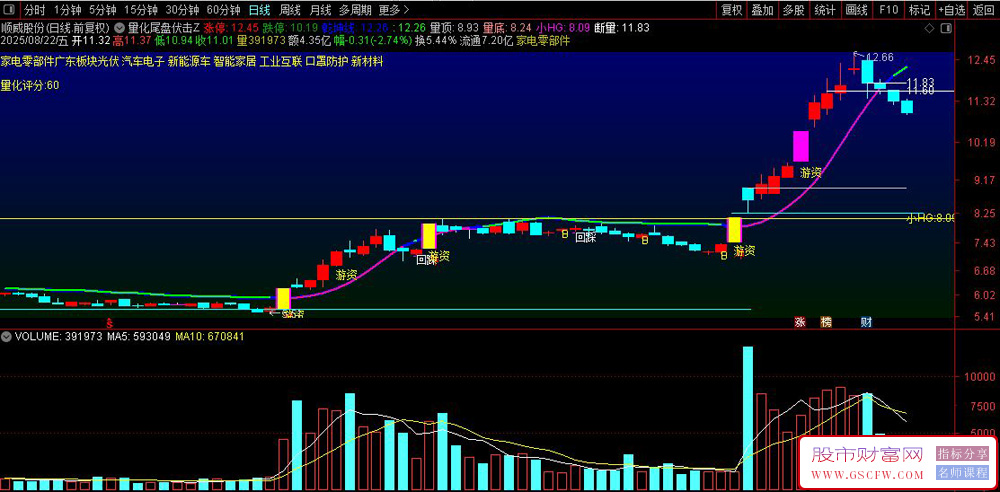This screenshot has height=492, width=1000.
Task: Switch to 周线 weekly chart
Action: tap(290, 10)
